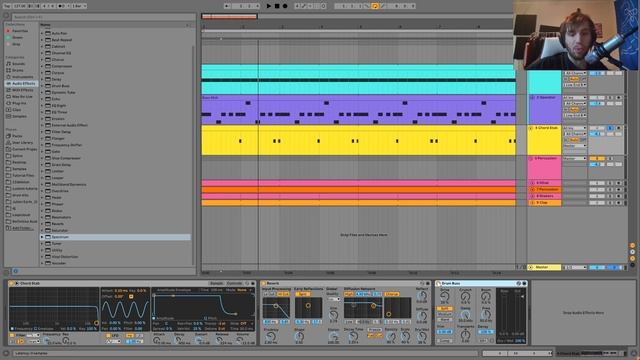640x360 pixels.
Task: Toggle the Operator track arm button
Action: [x=619, y=98]
